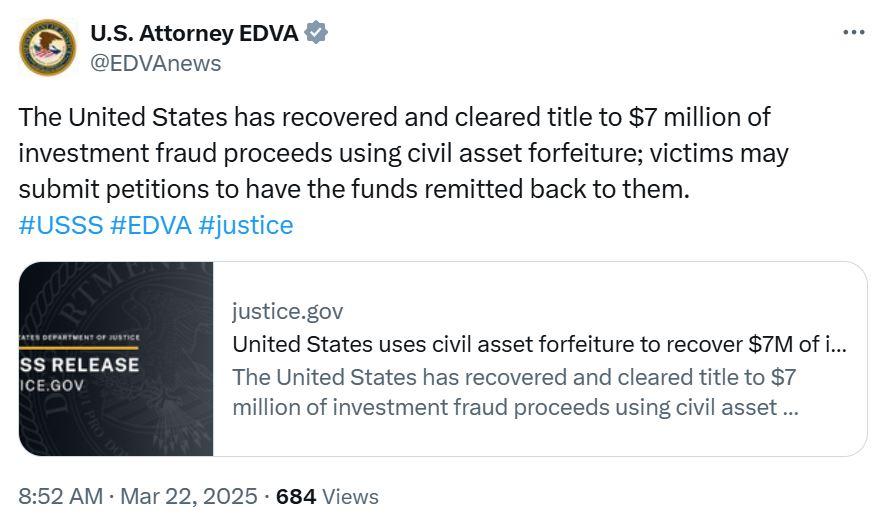Click the verified badge beside the name

317,33
